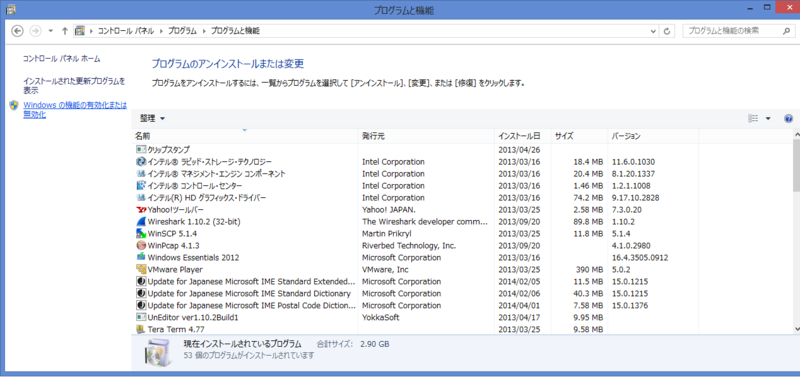Click the 390 MB size cell
Viewport: 800px width, 377px height.
[589, 270]
